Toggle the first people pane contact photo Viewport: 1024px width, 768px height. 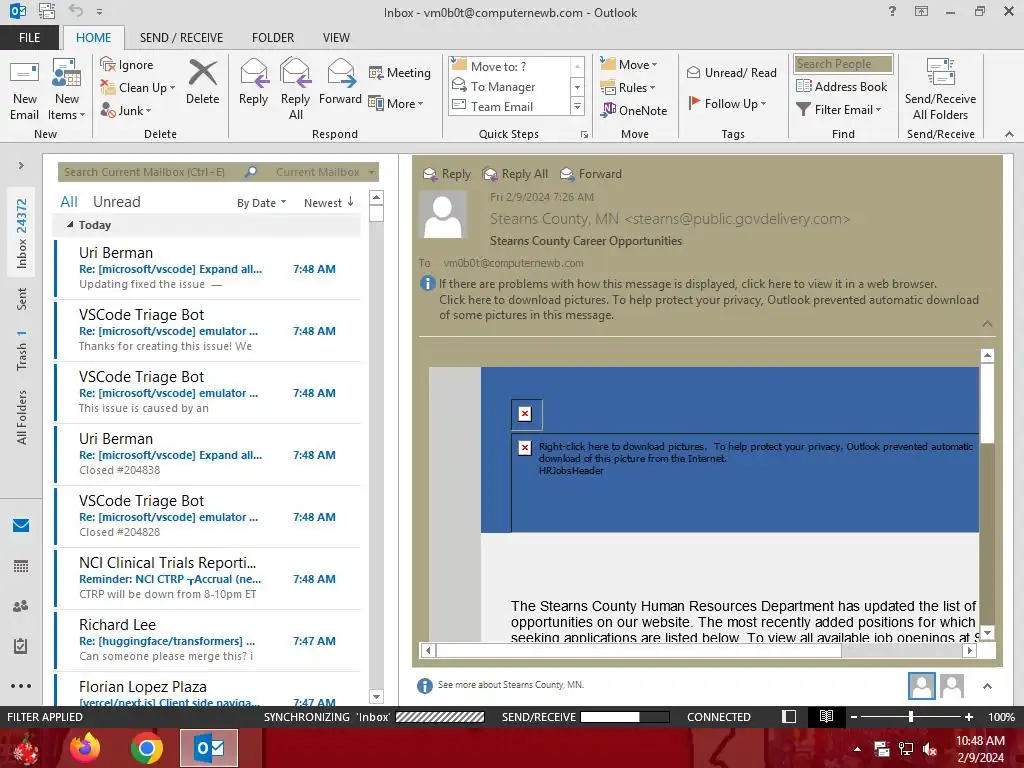[921, 686]
